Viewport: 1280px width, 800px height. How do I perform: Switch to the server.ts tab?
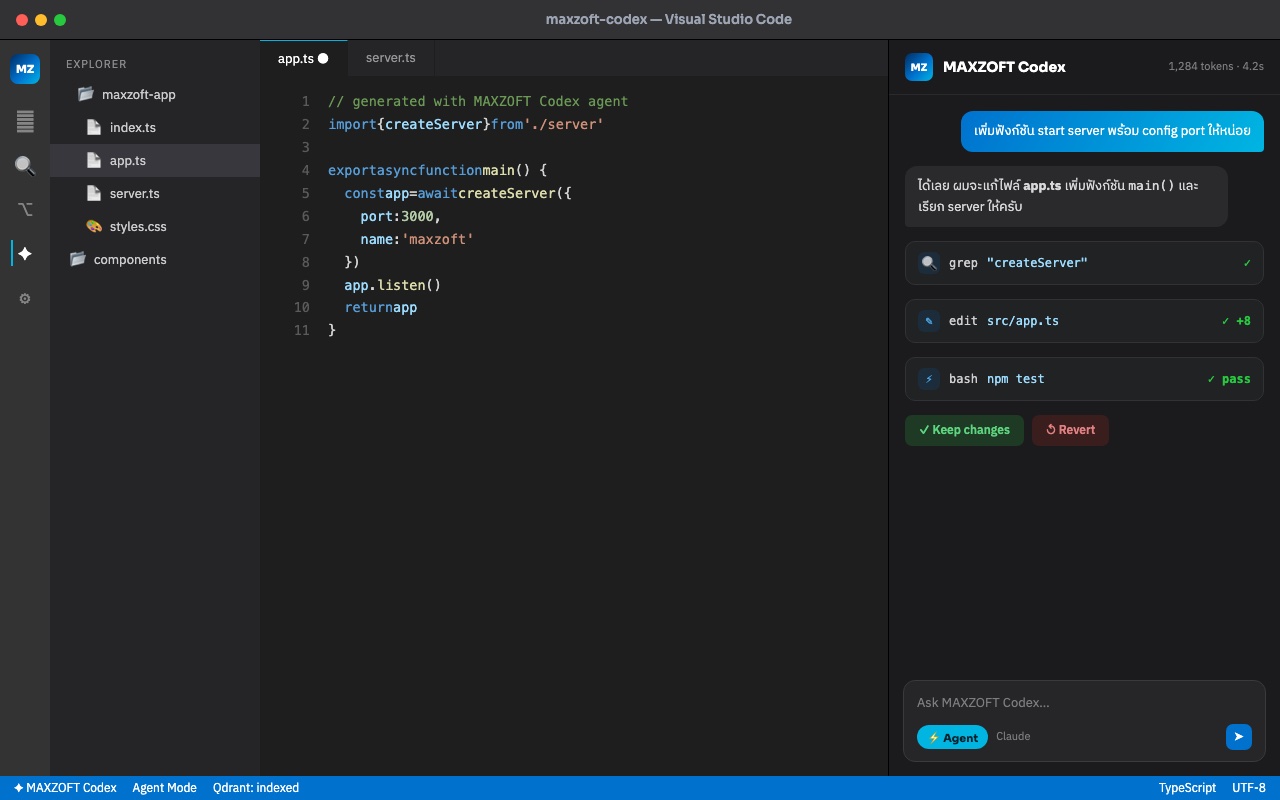tap(390, 58)
